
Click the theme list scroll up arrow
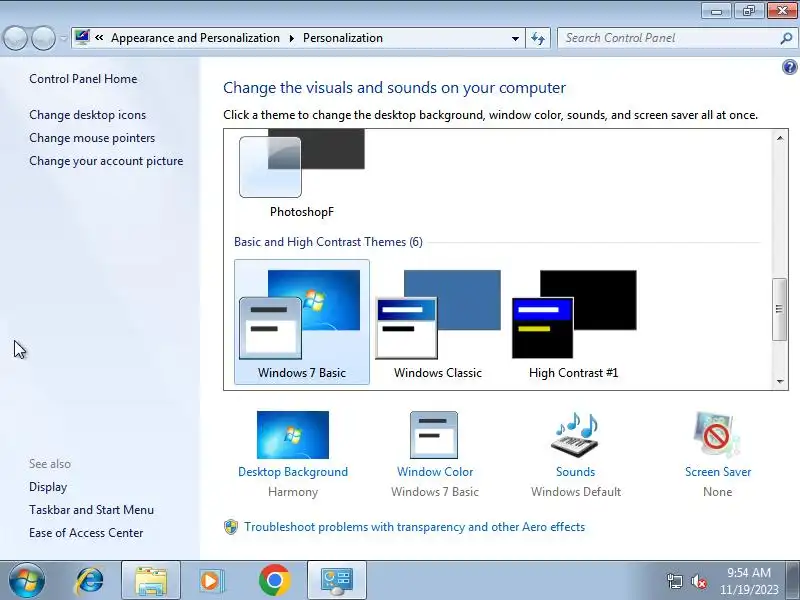tap(780, 138)
